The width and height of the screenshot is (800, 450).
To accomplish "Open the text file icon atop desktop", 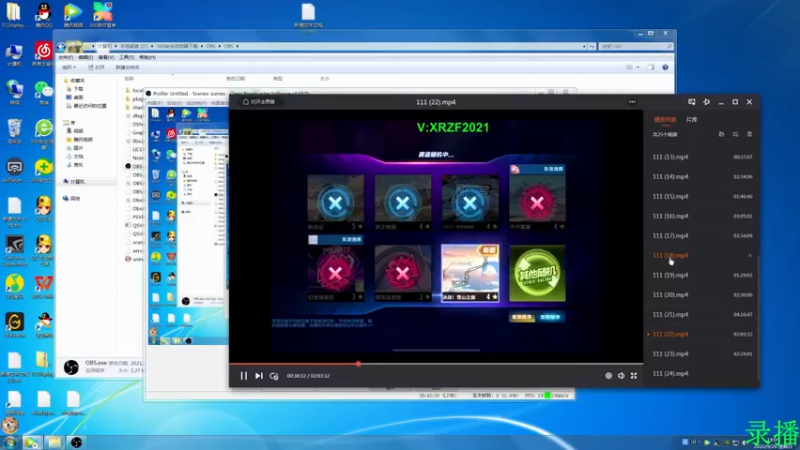I will coord(308,15).
